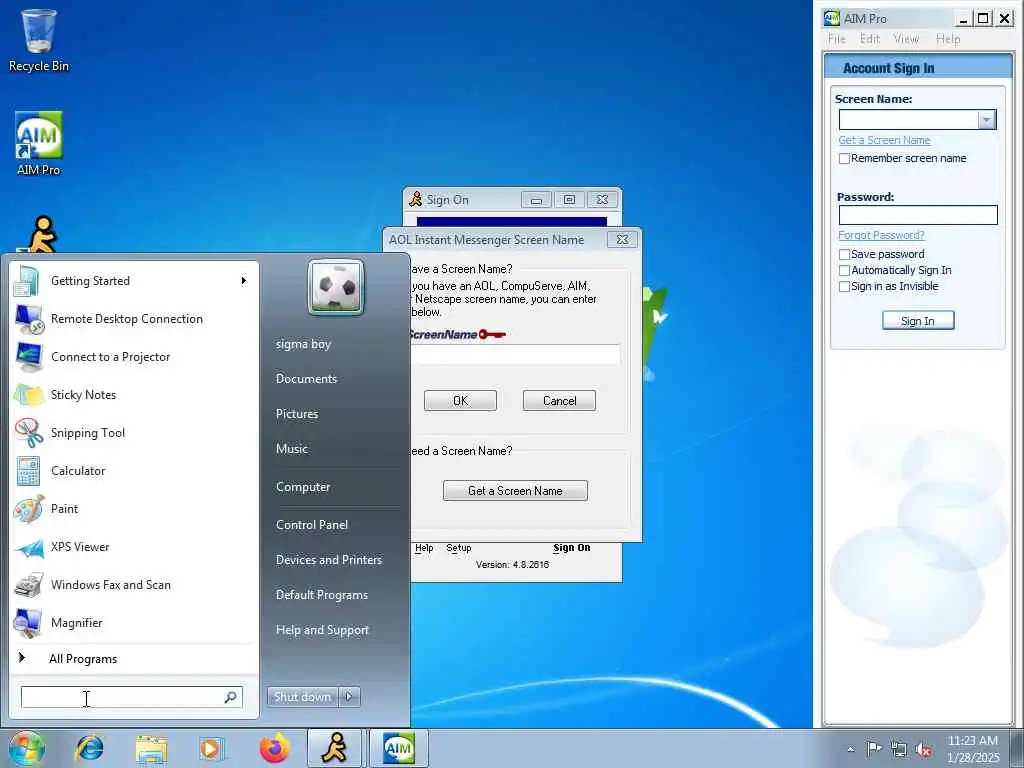Open Devices and Printers
1024x768 pixels.
328,560
